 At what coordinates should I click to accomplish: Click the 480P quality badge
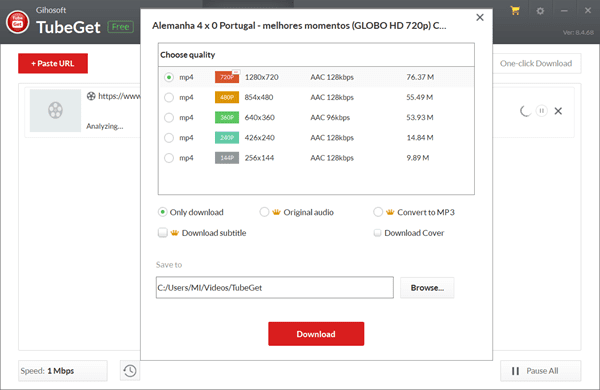pyautogui.click(x=227, y=97)
